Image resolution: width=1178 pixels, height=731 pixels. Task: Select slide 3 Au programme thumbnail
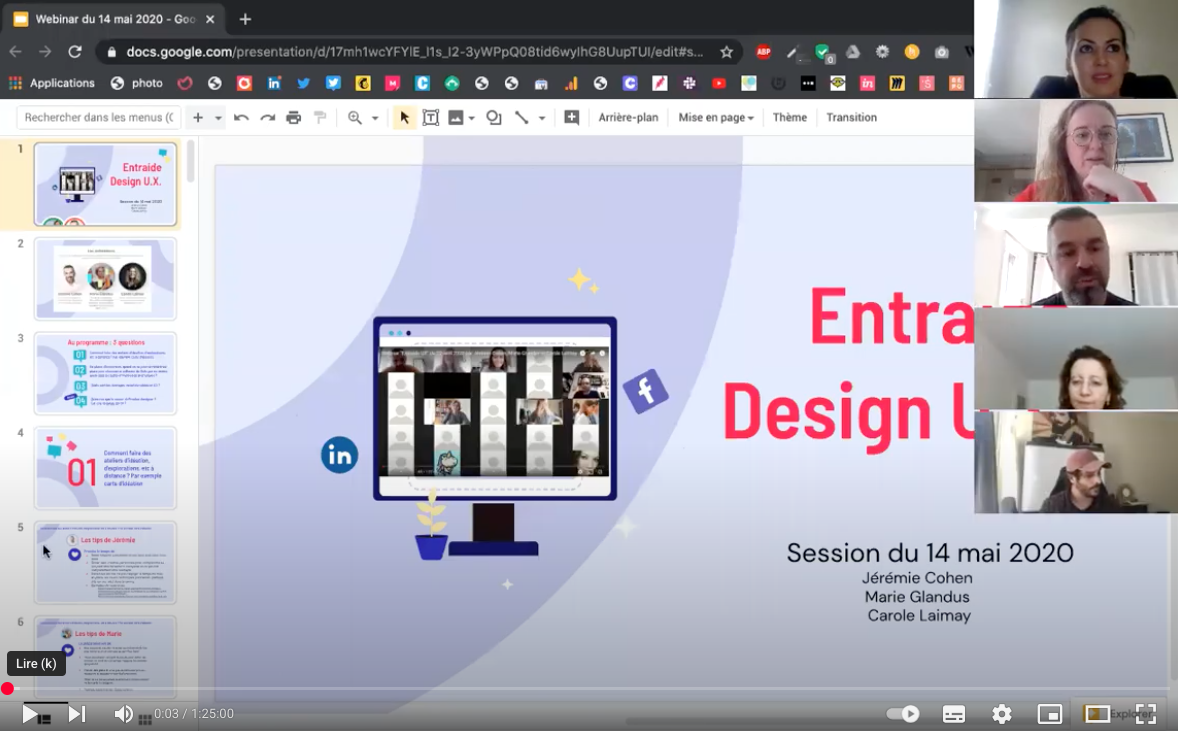(105, 373)
